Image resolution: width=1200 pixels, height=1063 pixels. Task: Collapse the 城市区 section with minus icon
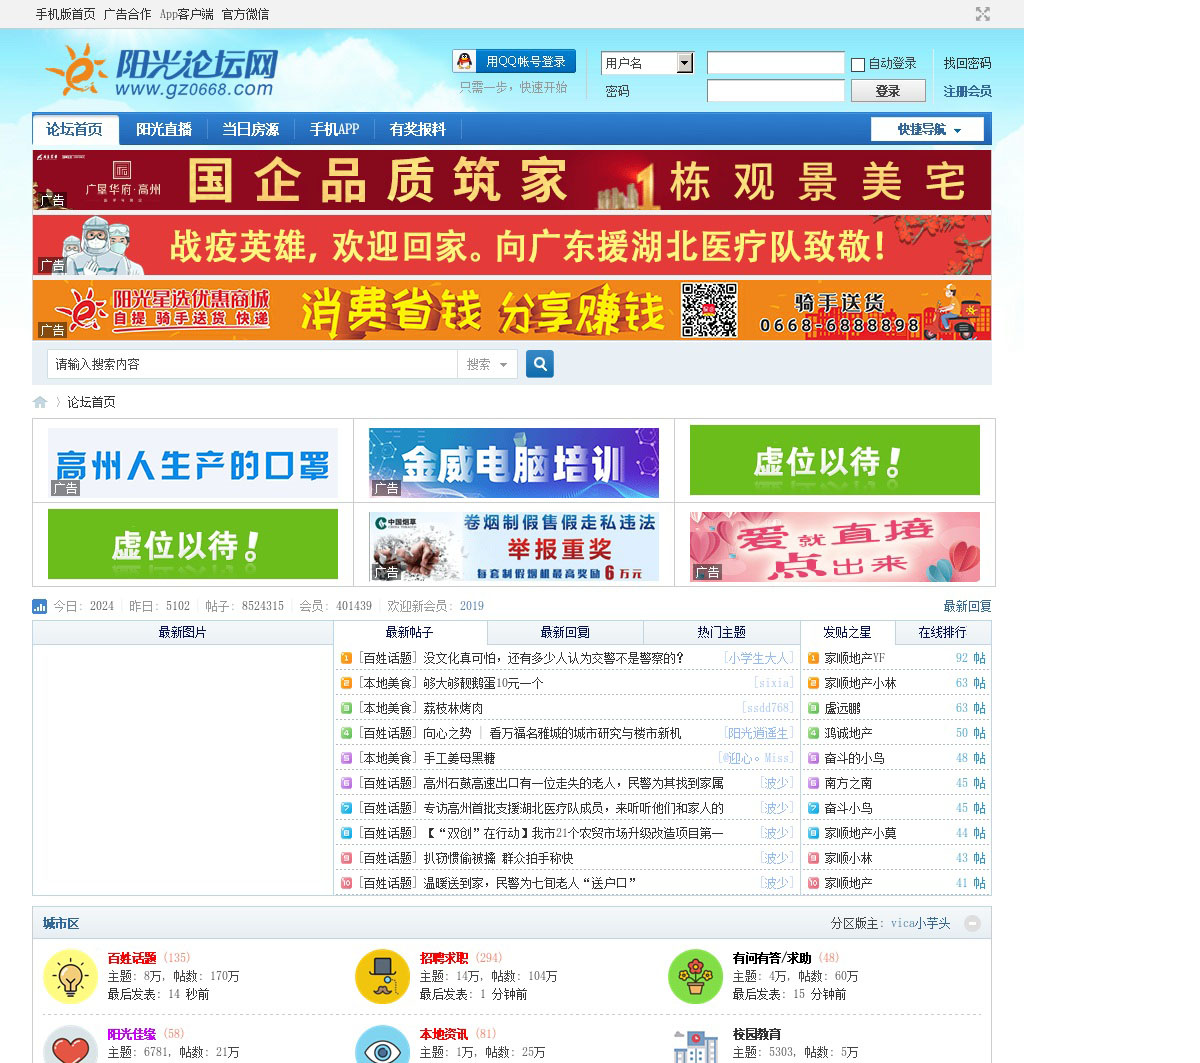[972, 924]
